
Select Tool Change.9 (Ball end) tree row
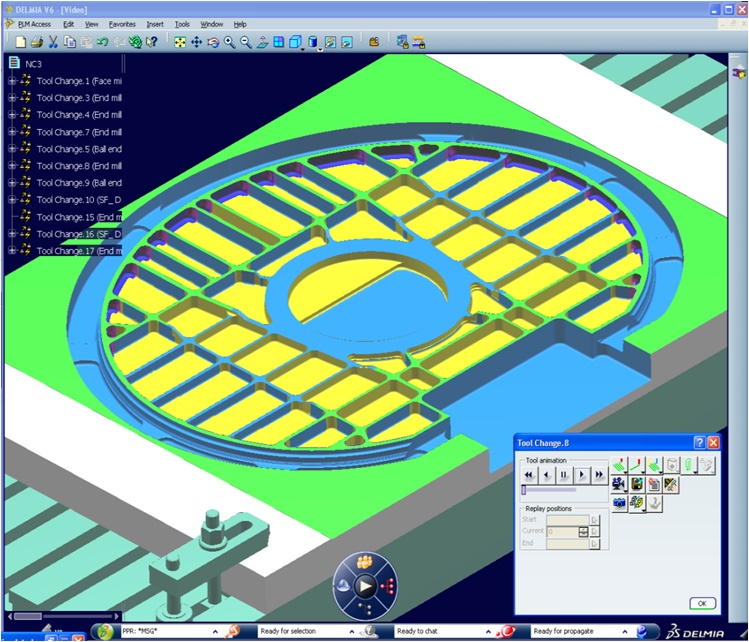[x=79, y=183]
